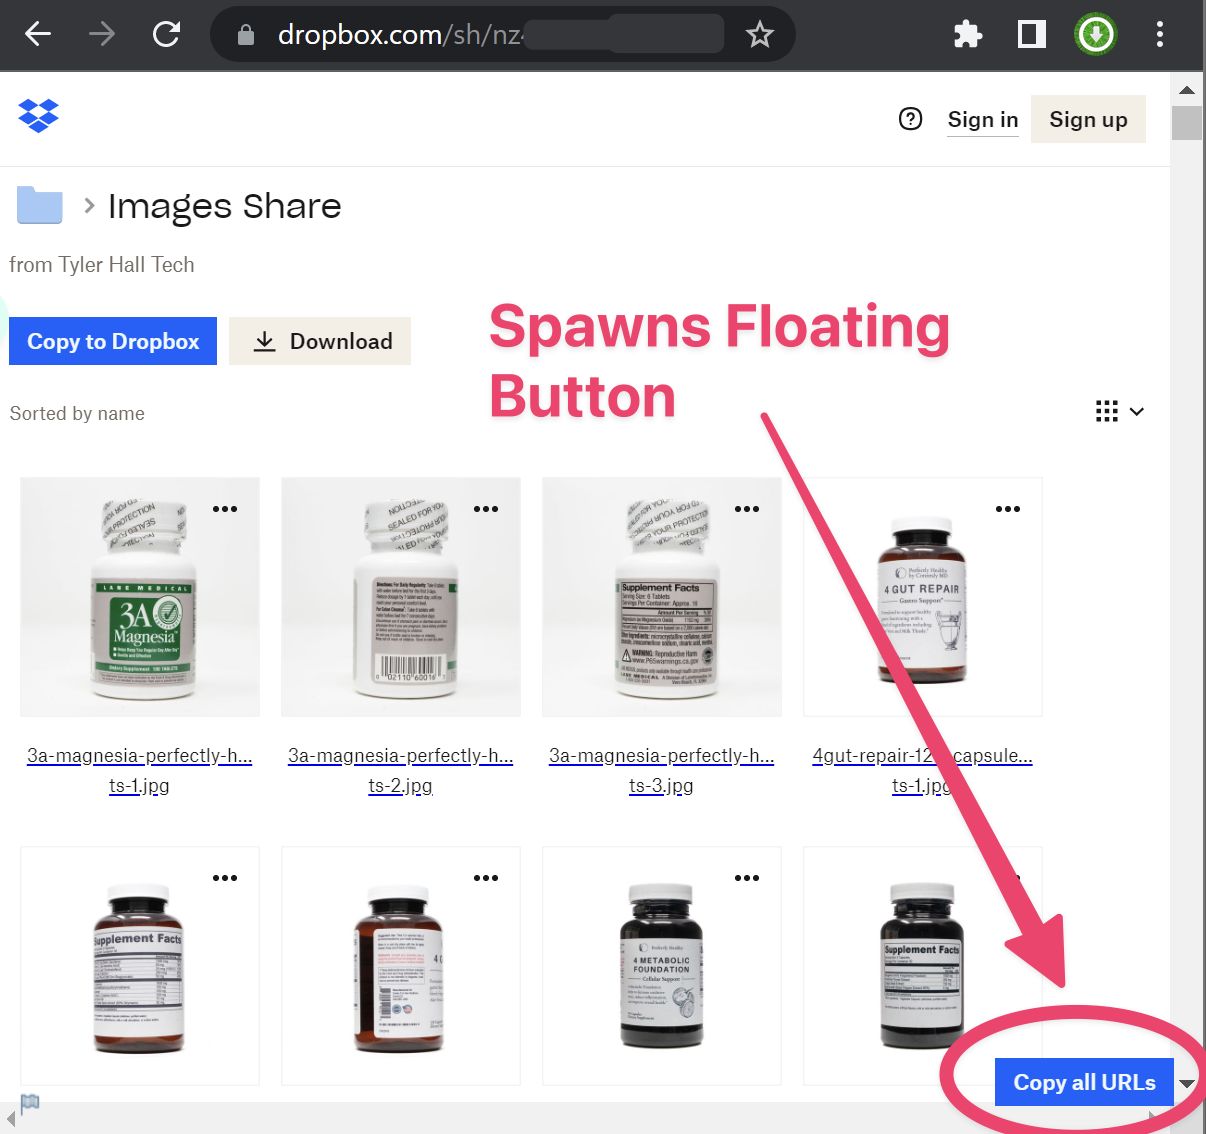This screenshot has height=1134, width=1206.
Task: Open the amber bottle side-label thumbnail
Action: click(x=401, y=966)
